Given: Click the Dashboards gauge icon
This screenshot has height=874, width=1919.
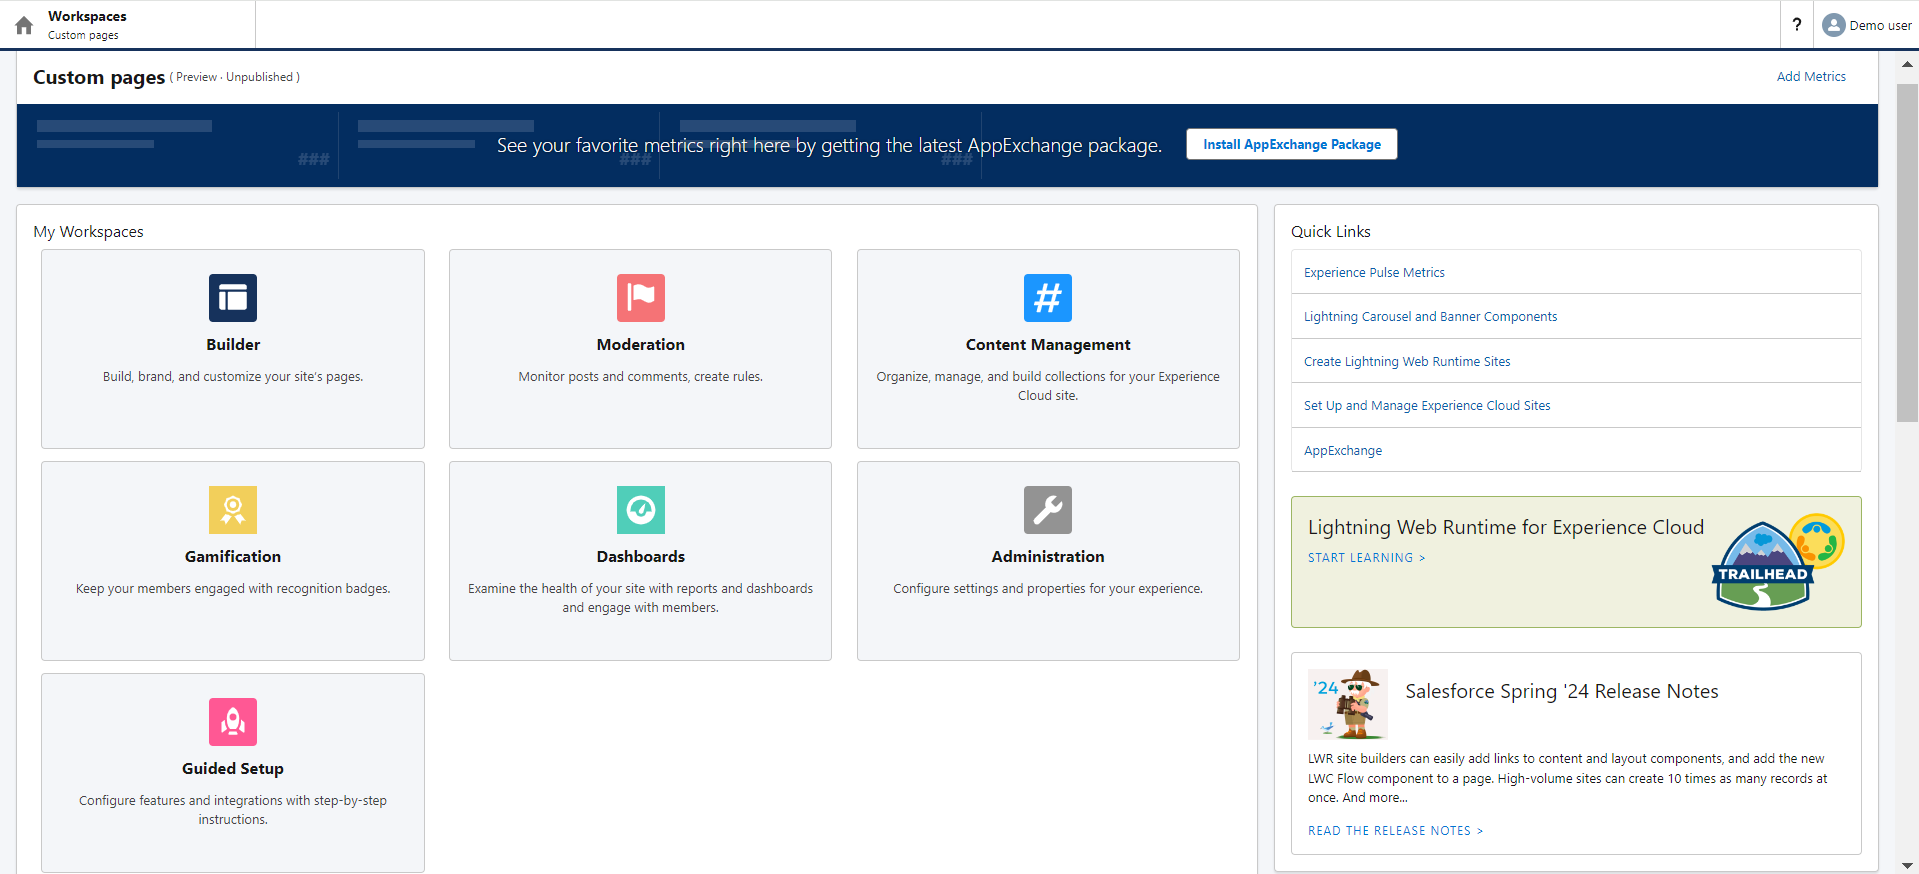Looking at the screenshot, I should pos(640,510).
